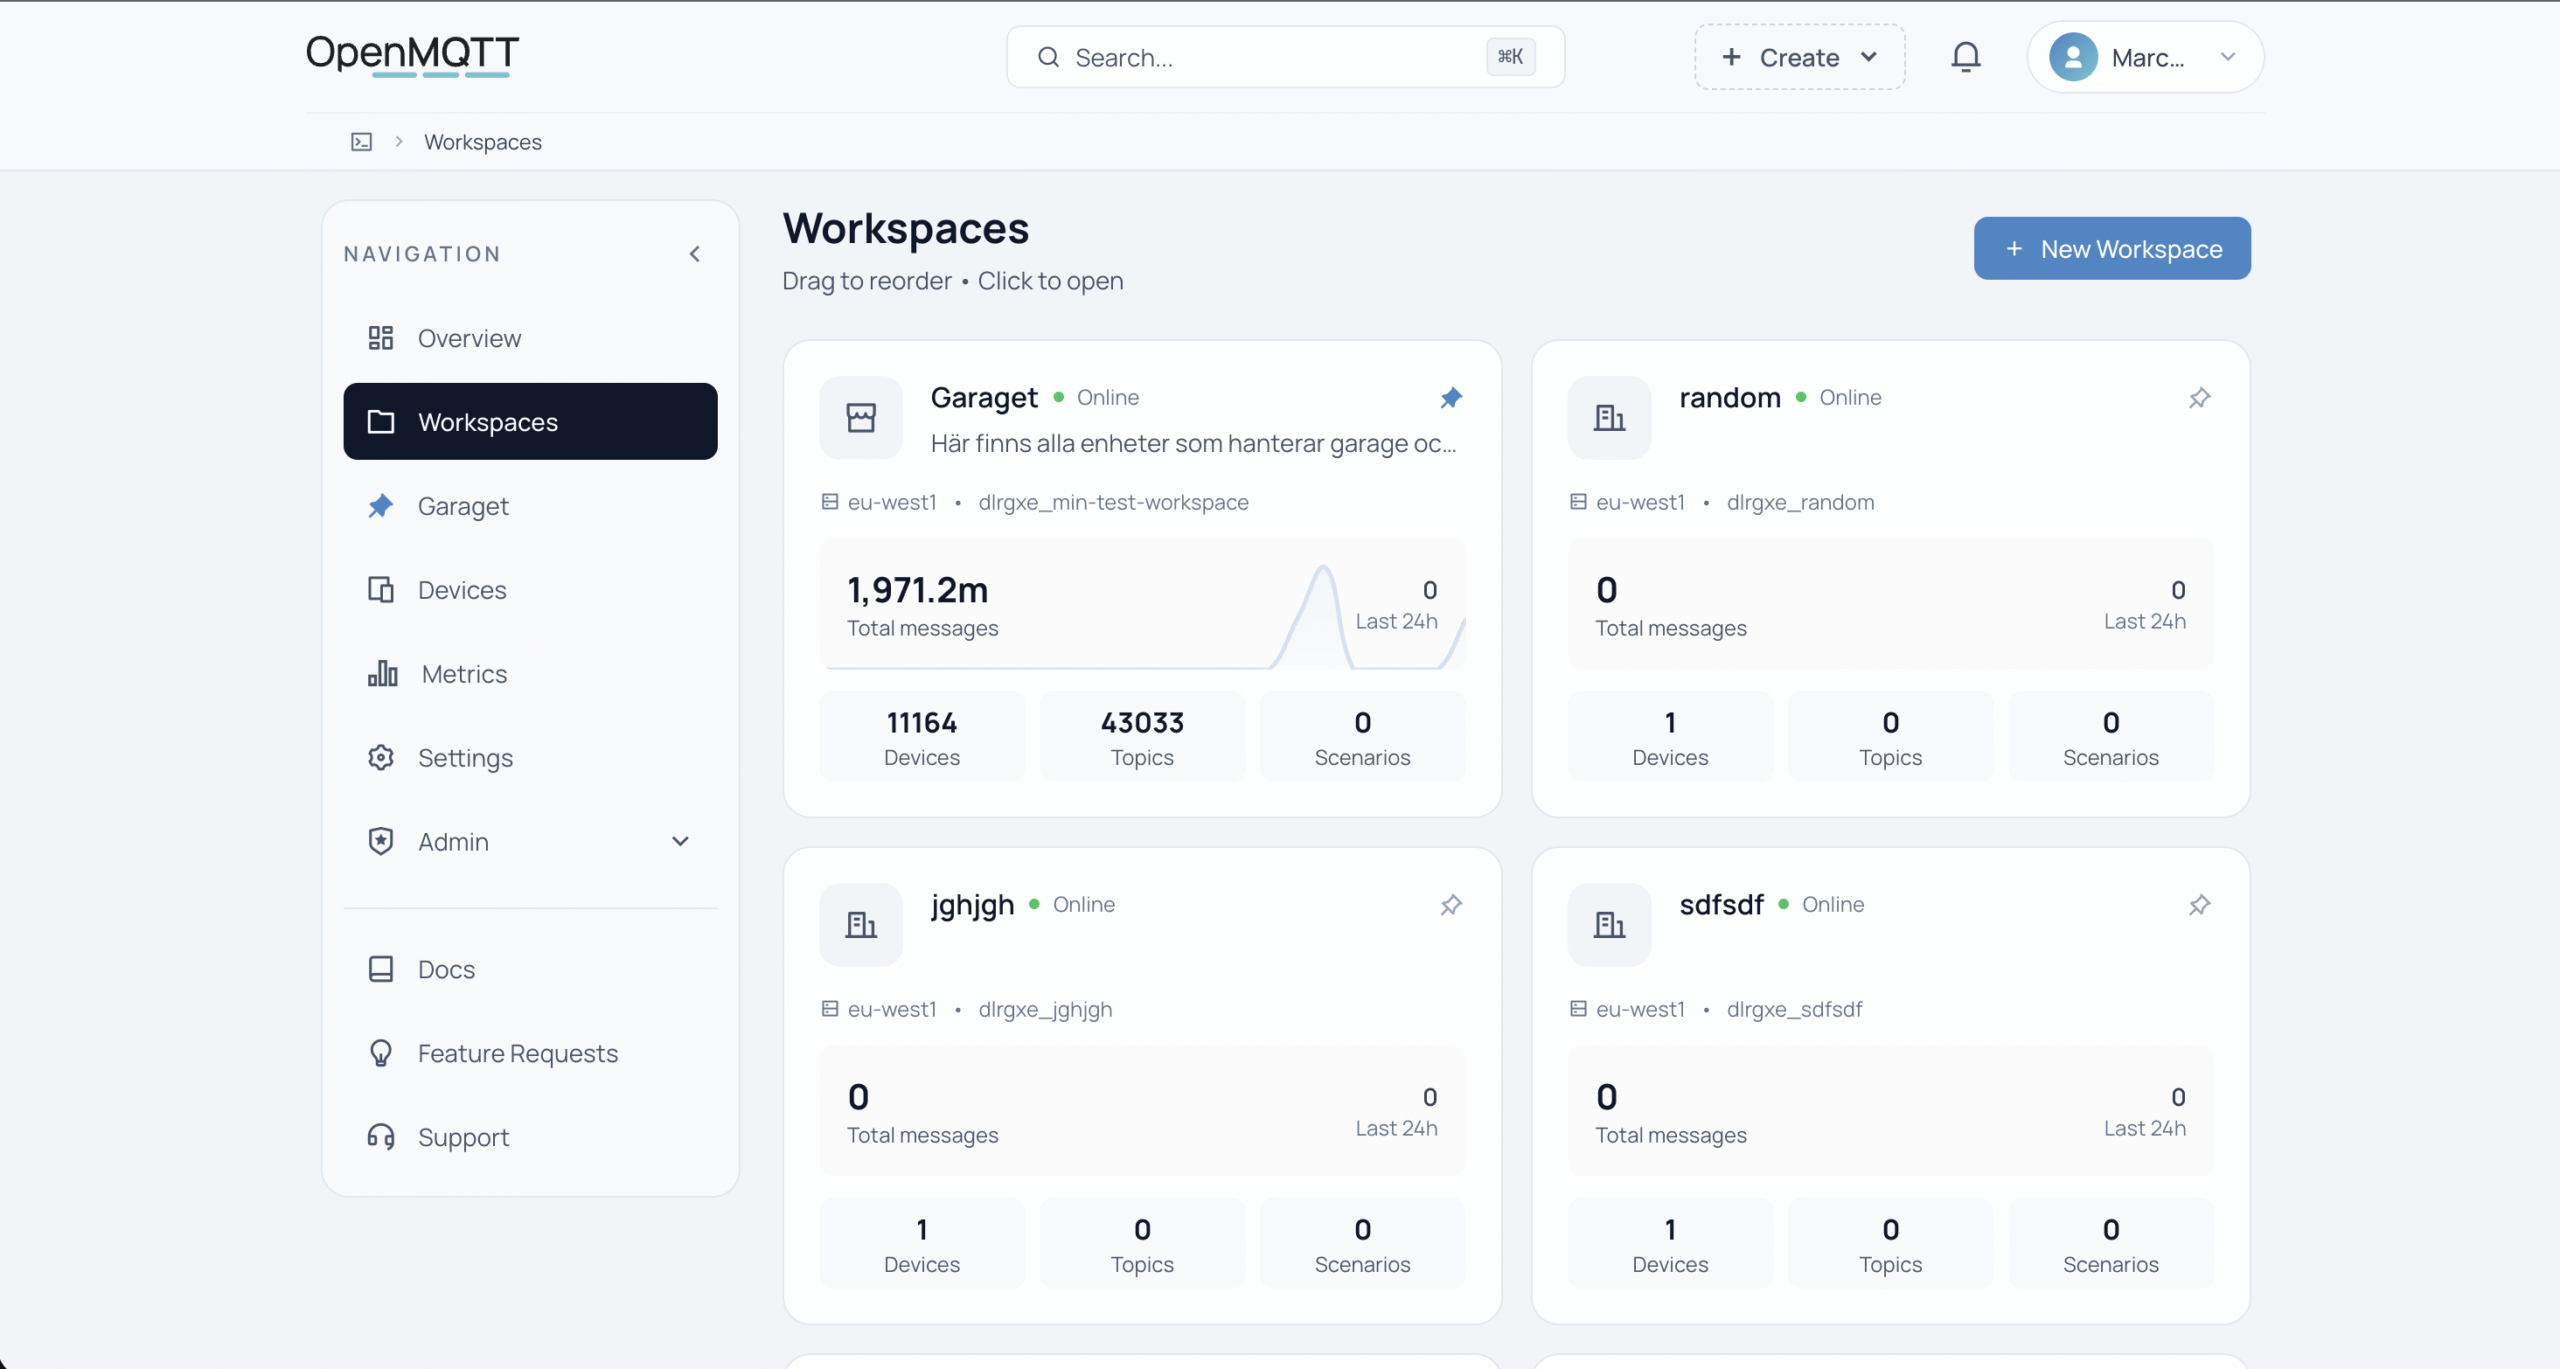This screenshot has width=2560, height=1369.
Task: Click the Garaget workspace store icon
Action: (861, 418)
